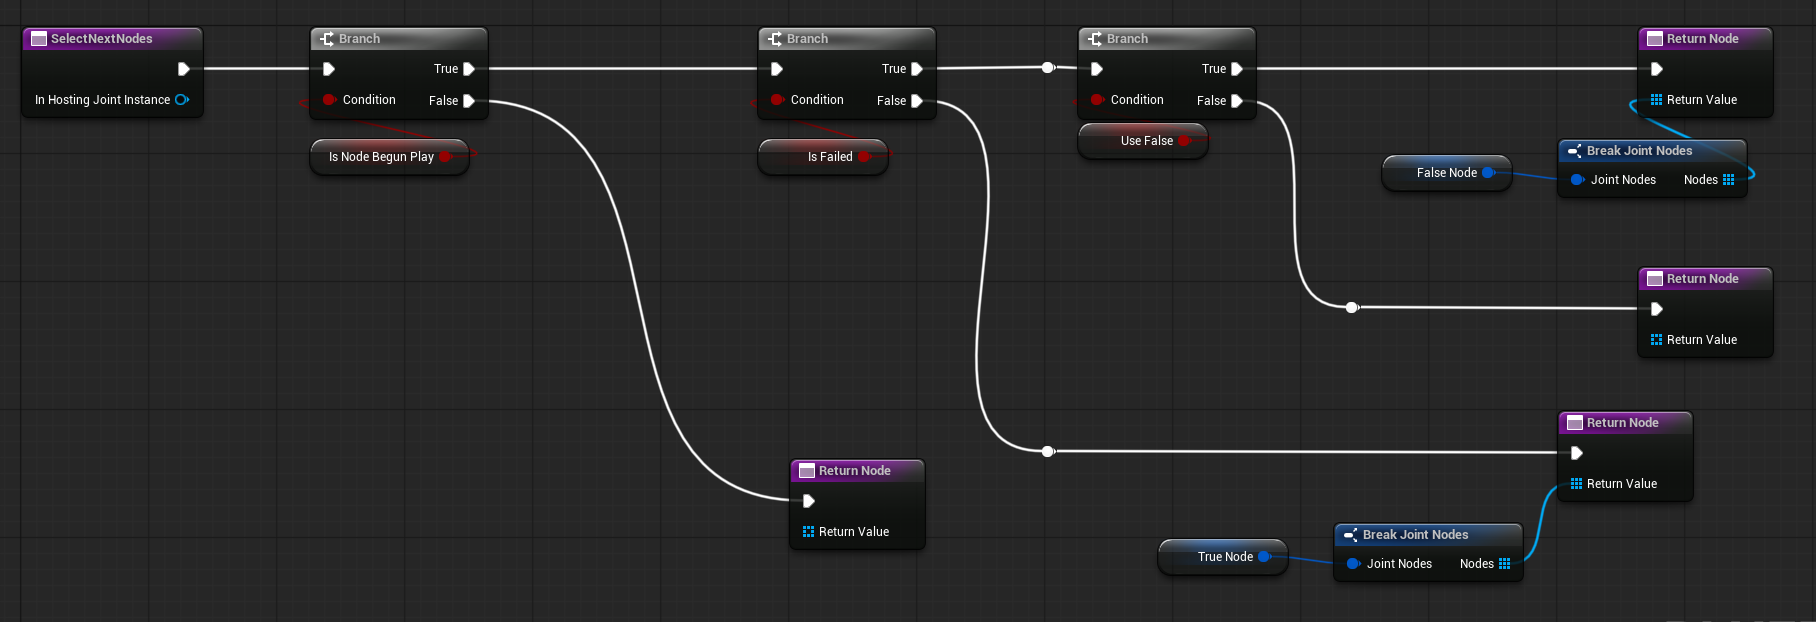Select the Is Node Begun Play variable node

click(x=381, y=157)
